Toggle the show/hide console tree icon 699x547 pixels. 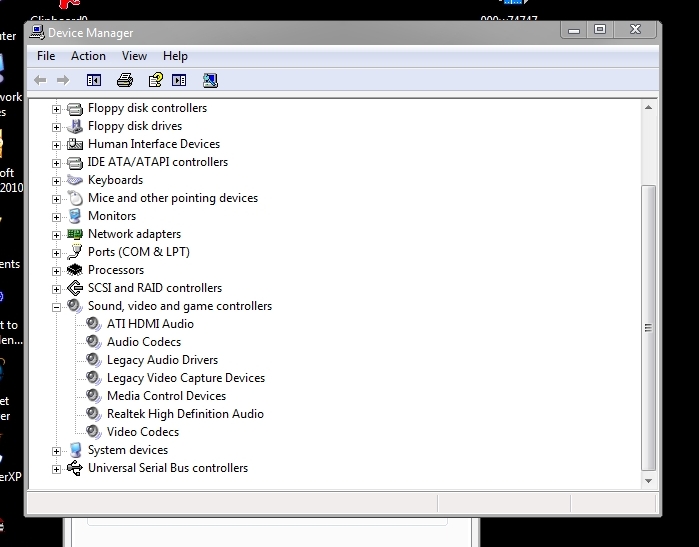[94, 80]
